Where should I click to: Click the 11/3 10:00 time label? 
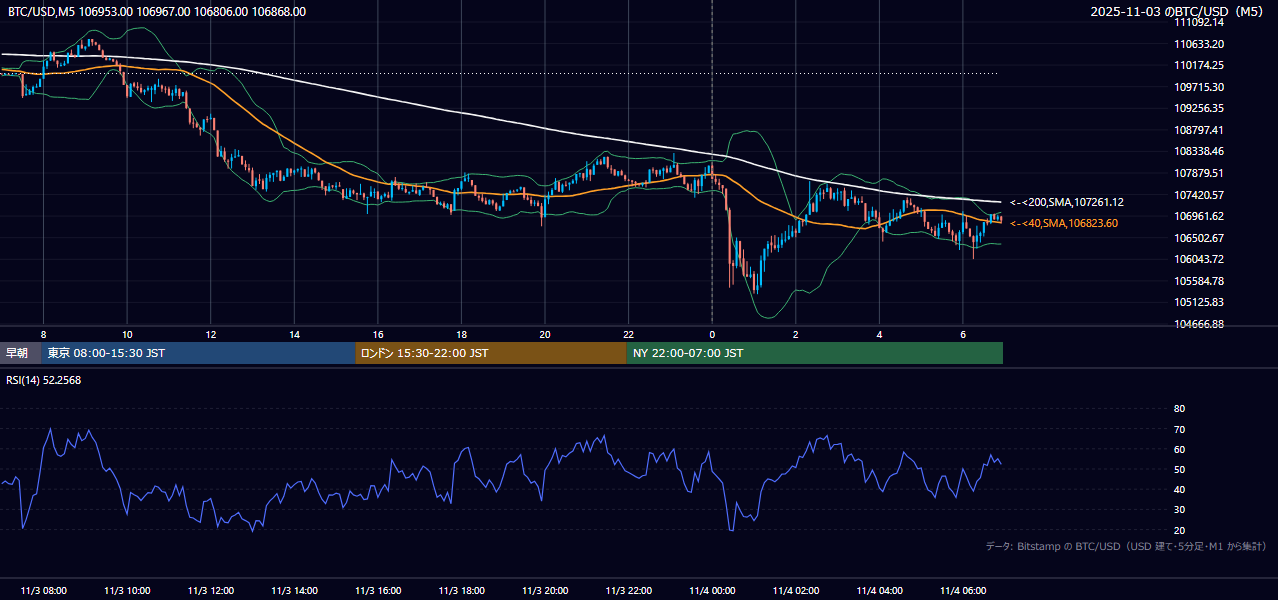(x=127, y=591)
